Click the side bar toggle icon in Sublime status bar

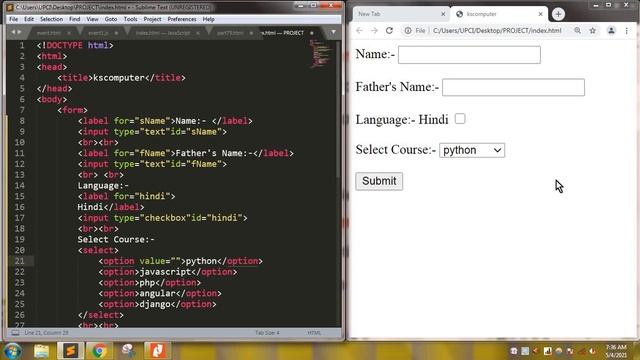(x=16, y=333)
